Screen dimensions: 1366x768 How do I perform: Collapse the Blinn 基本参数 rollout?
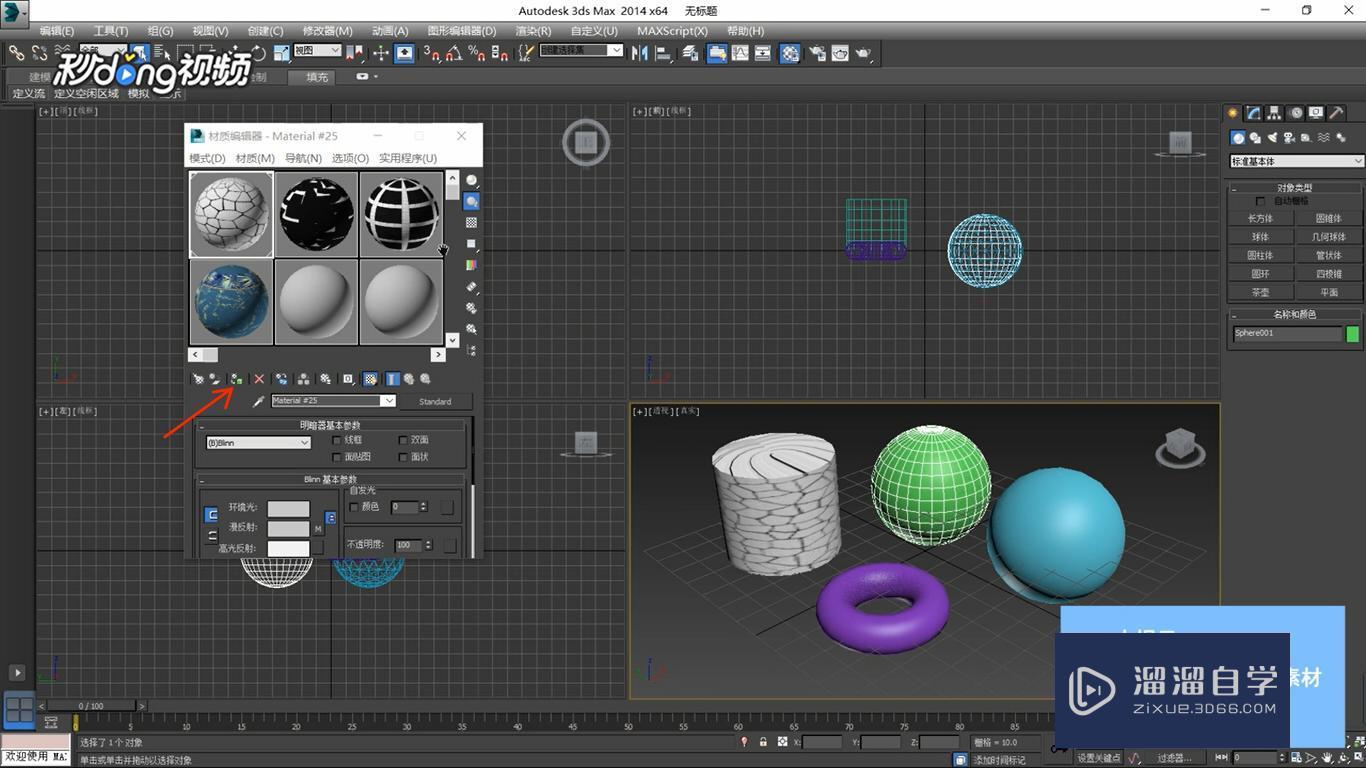[x=203, y=480]
